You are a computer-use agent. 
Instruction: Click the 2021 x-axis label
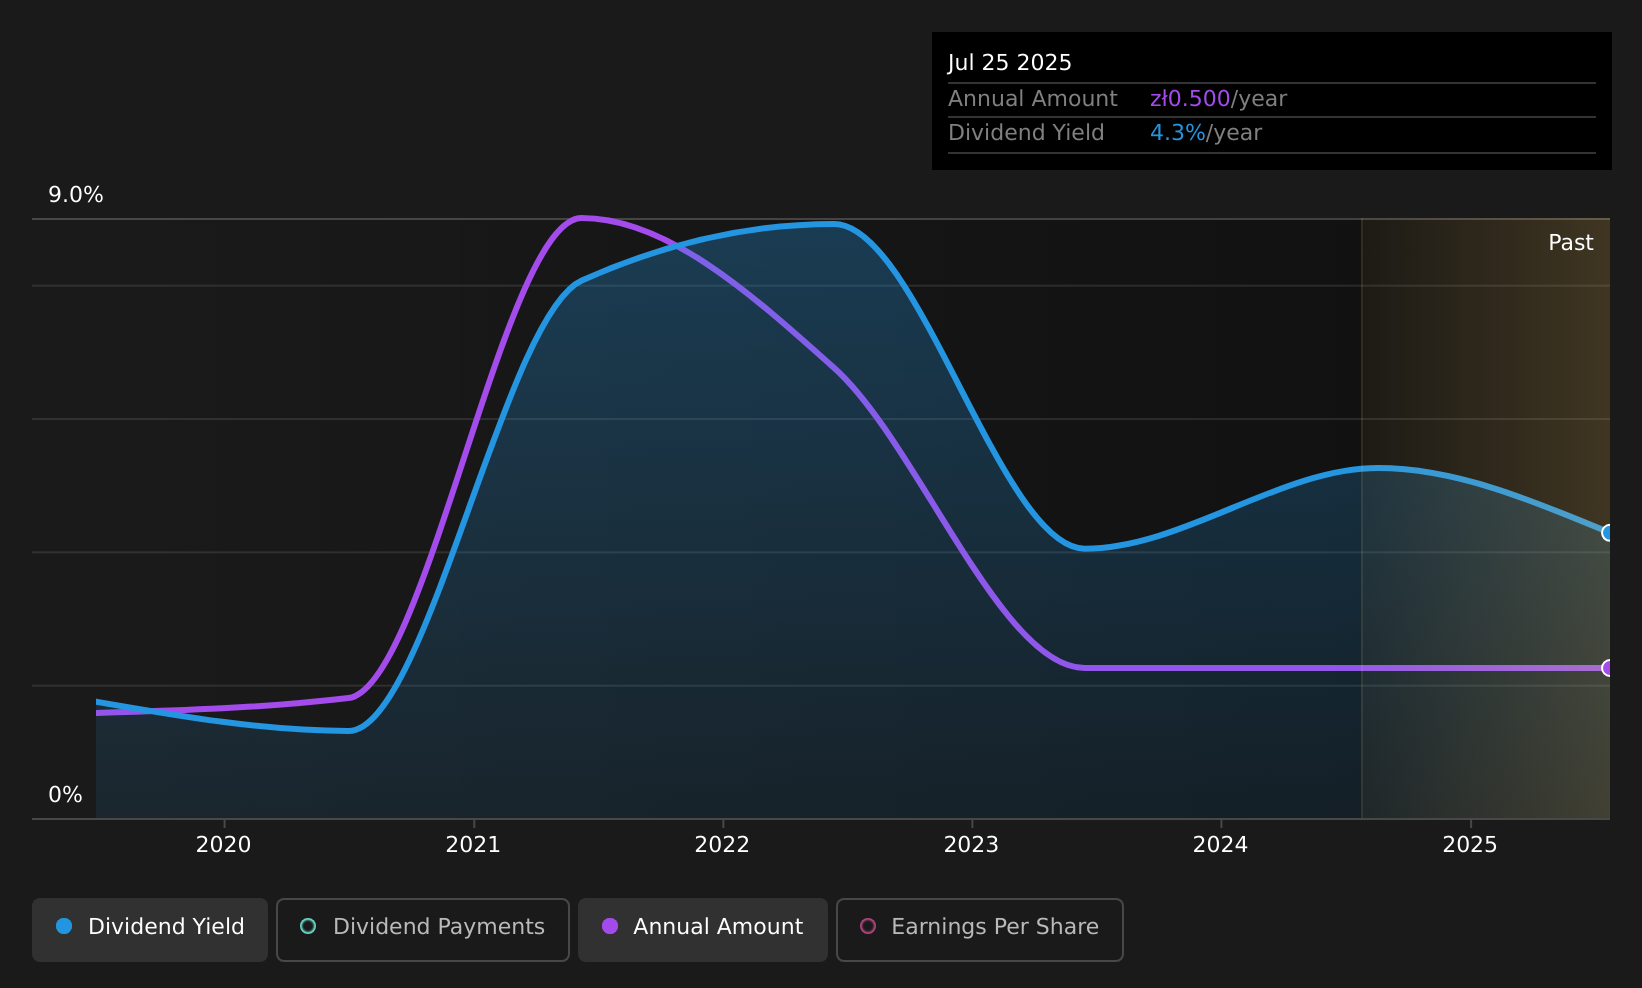click(x=473, y=845)
